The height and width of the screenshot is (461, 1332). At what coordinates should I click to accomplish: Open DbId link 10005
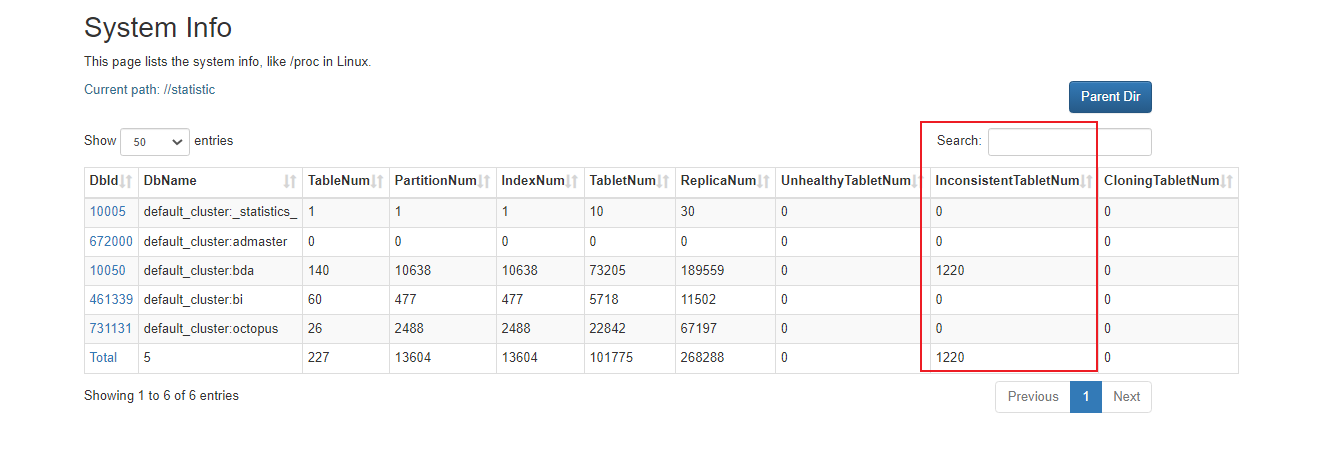(108, 212)
